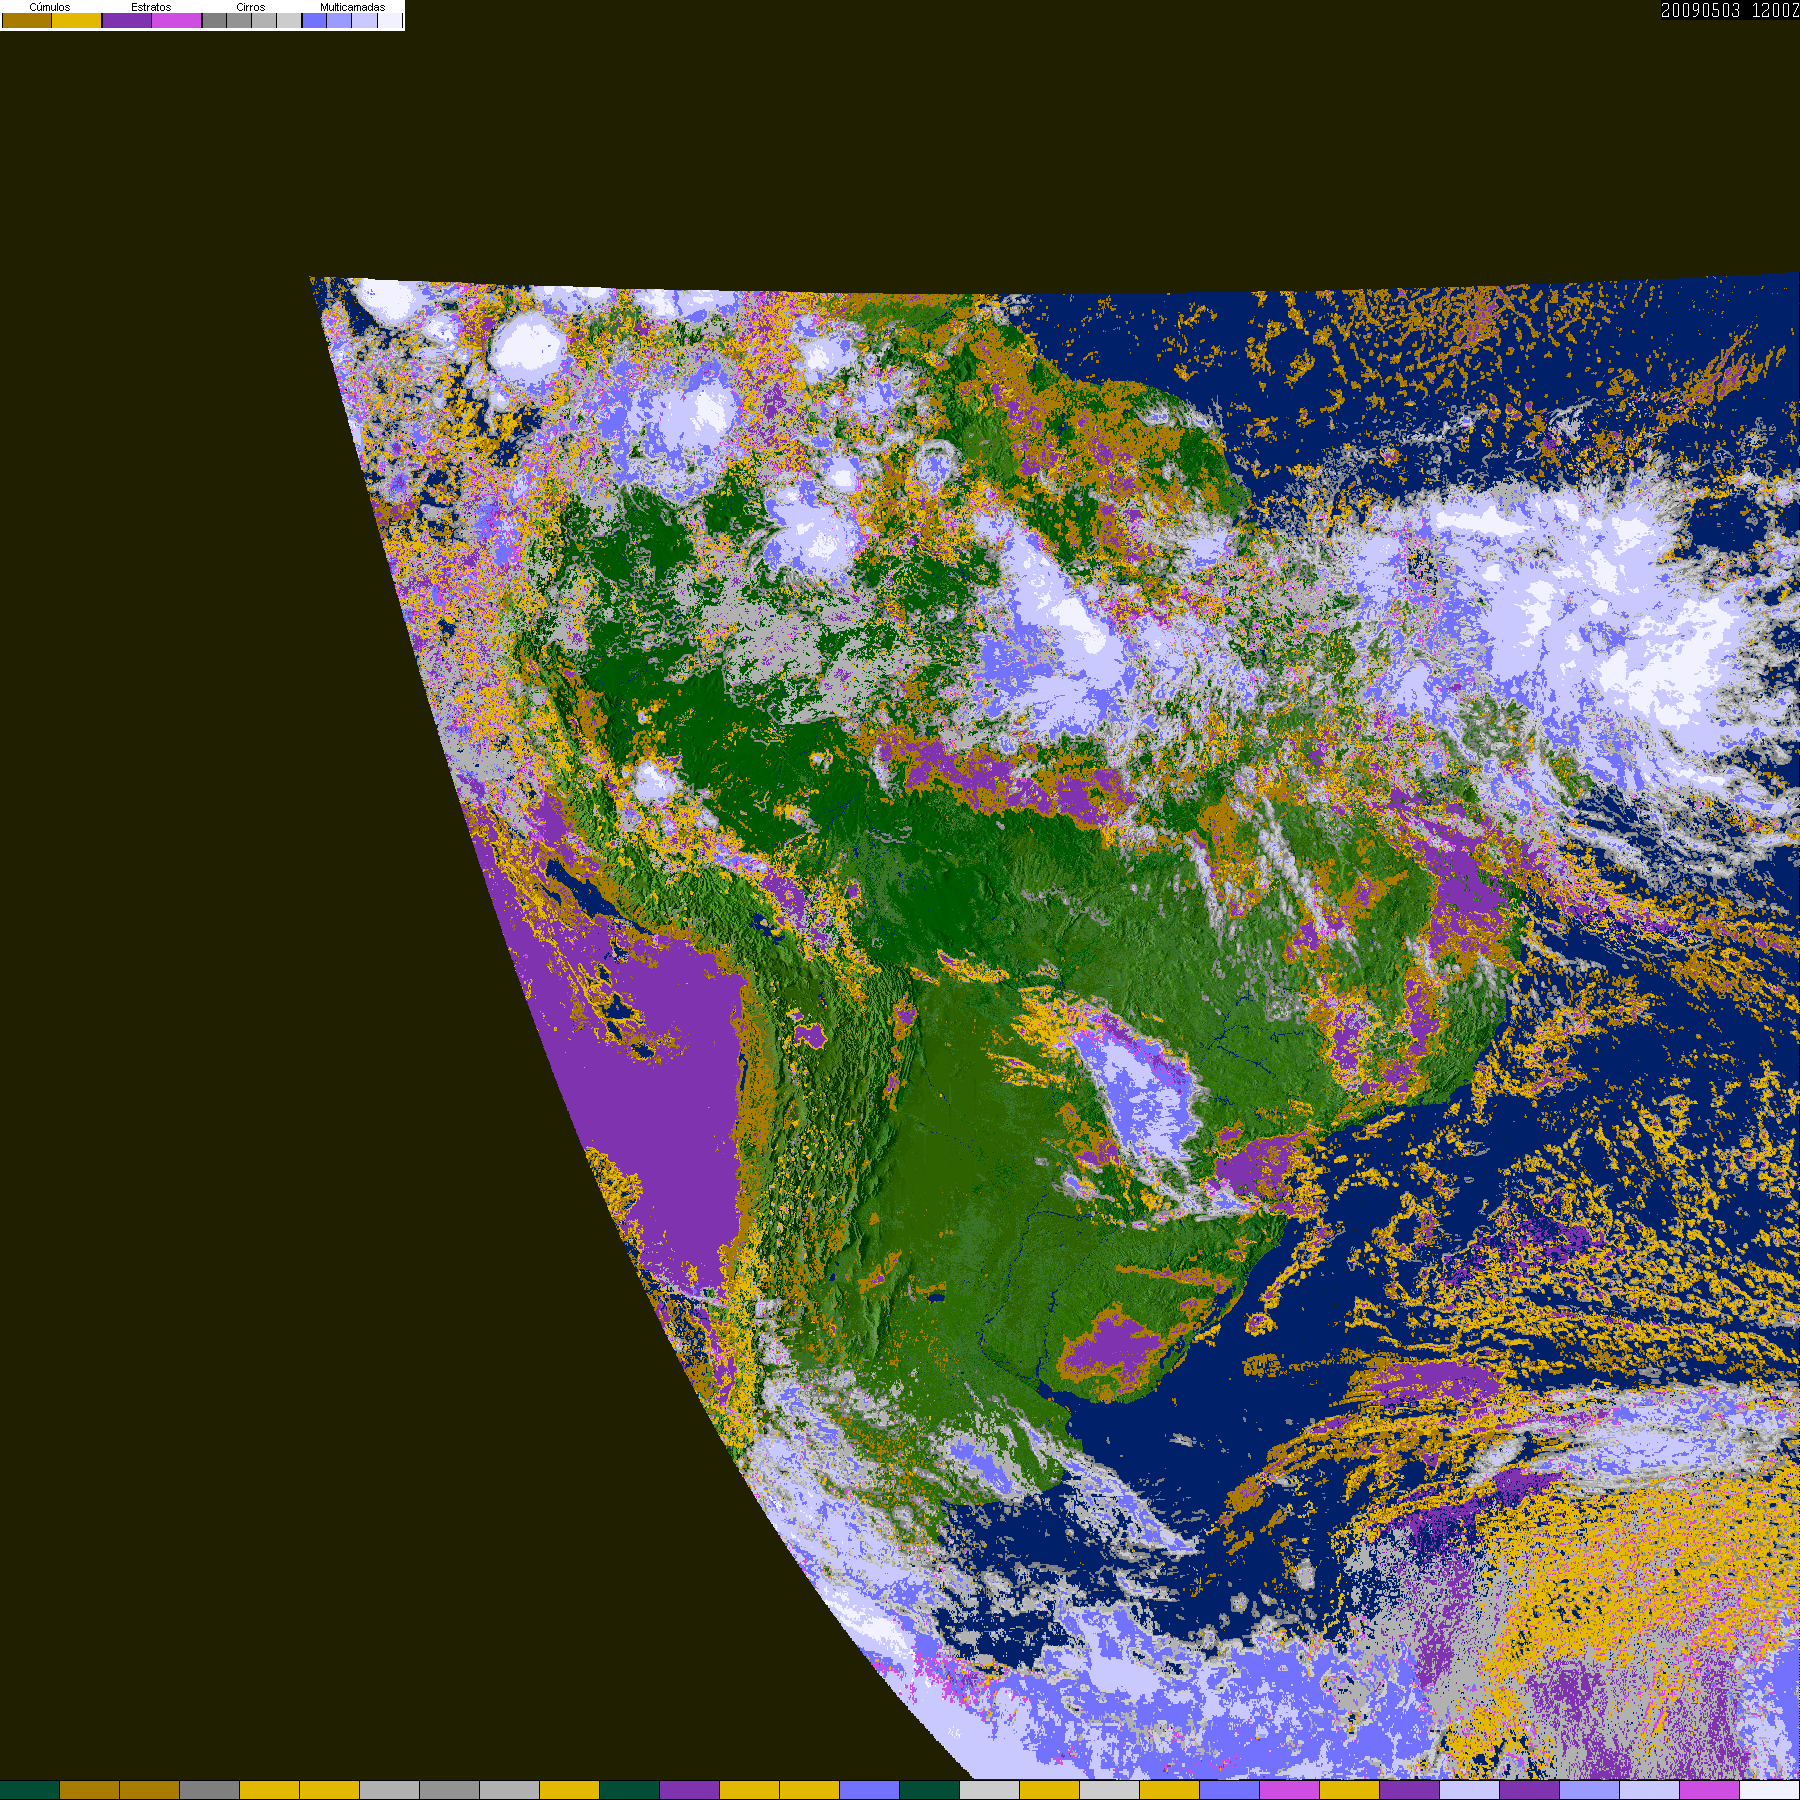Pick the pale lavender Multicamadas legend swatch
The width and height of the screenshot is (1800, 1800).
tap(364, 20)
